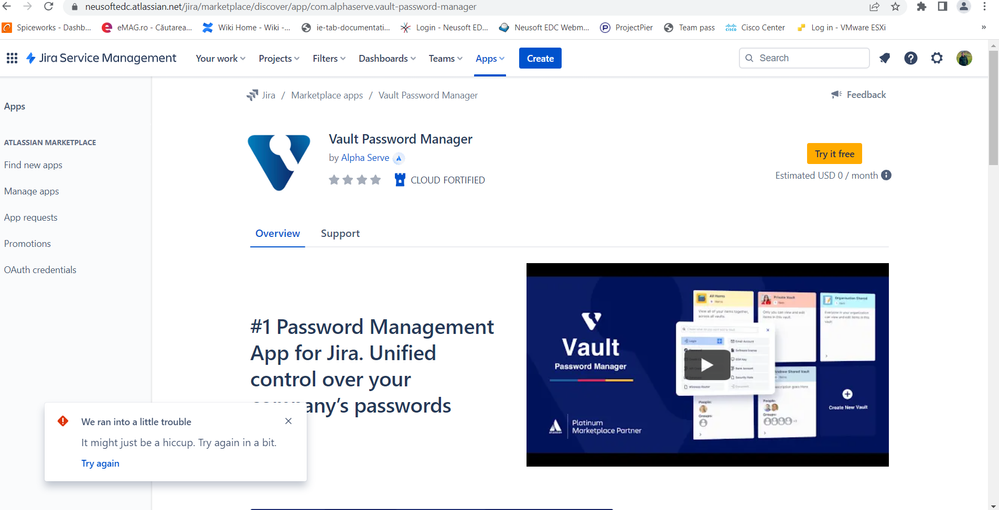
Task: Dismiss the trouble notification with X
Action: point(289,421)
